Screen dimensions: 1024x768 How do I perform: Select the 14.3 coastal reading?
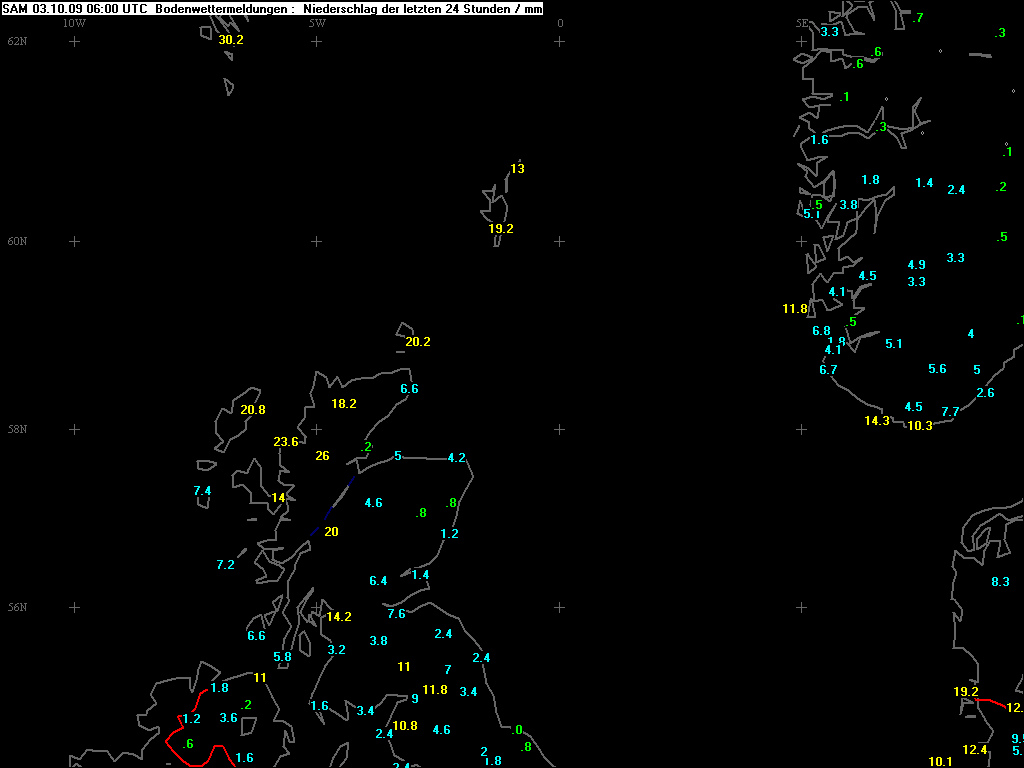(x=877, y=421)
